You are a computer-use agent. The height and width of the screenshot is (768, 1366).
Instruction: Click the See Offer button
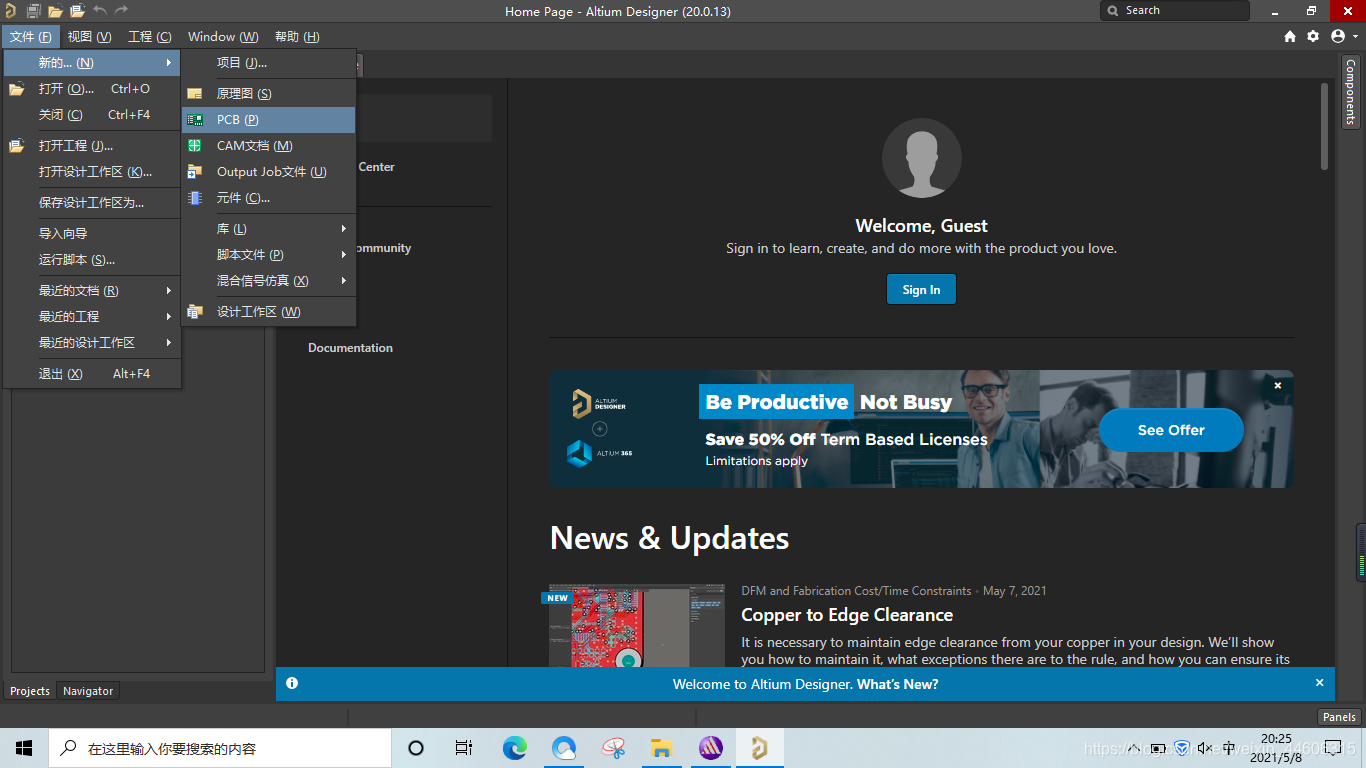coord(1171,430)
